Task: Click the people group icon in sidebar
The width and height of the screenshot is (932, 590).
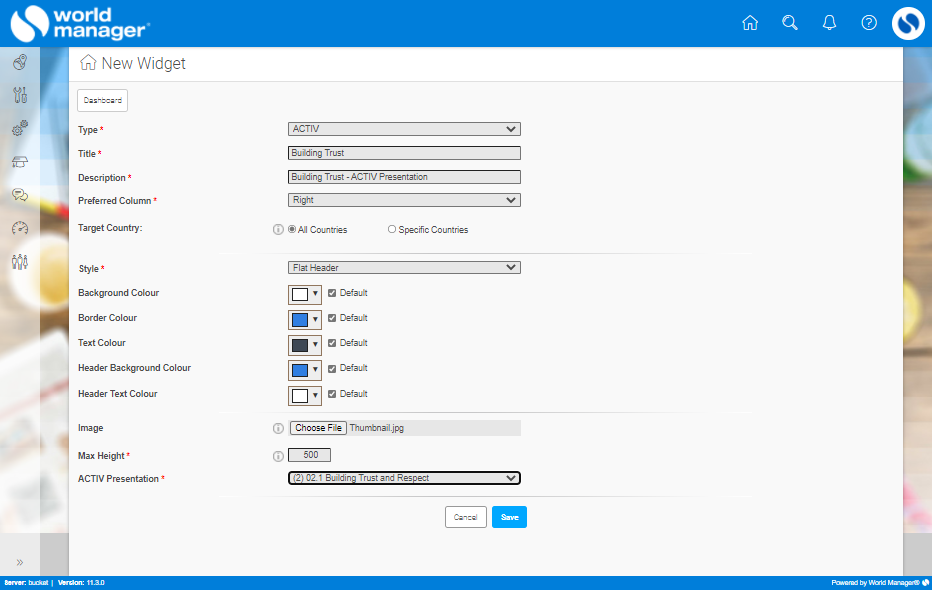Action: (x=19, y=262)
